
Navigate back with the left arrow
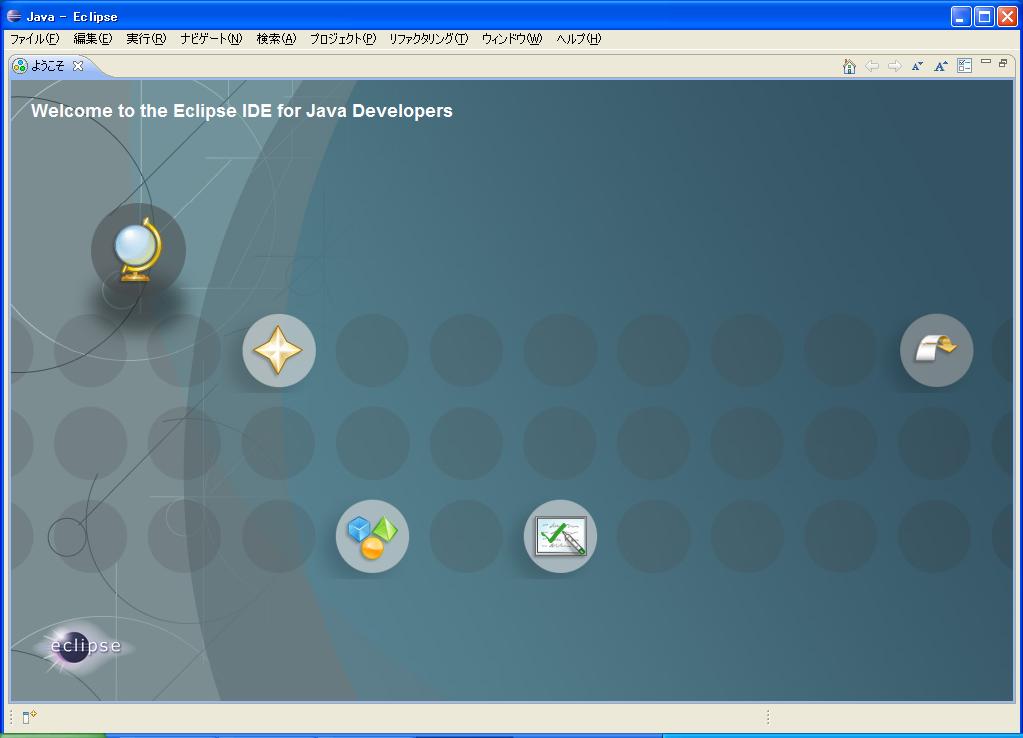(x=872, y=66)
